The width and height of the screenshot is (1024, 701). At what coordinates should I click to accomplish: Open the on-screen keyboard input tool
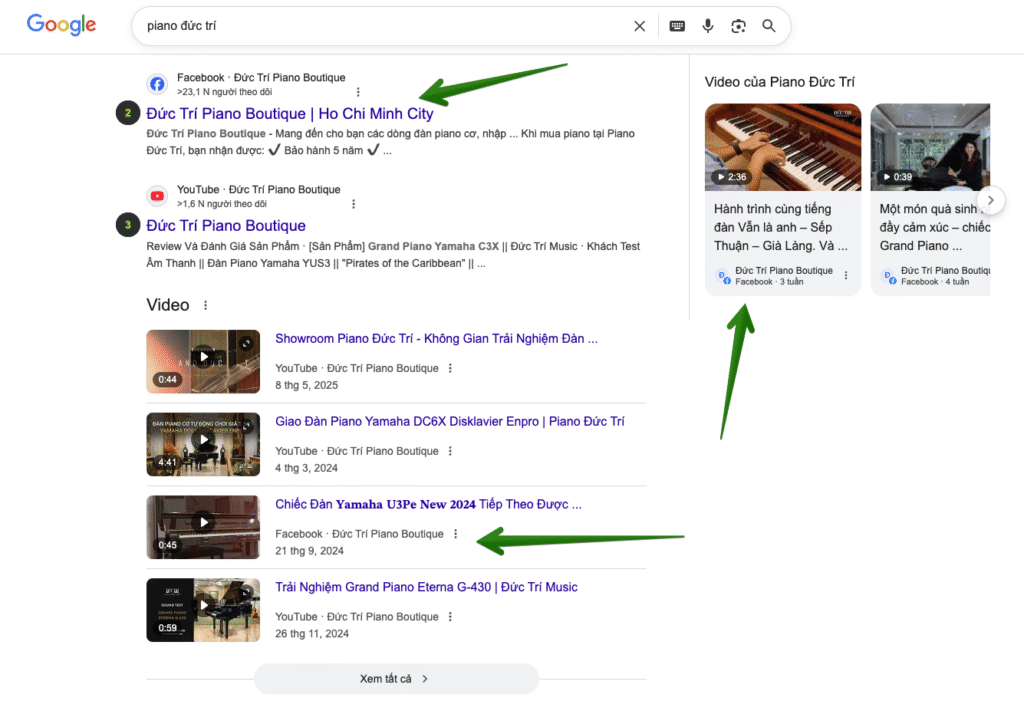point(677,26)
